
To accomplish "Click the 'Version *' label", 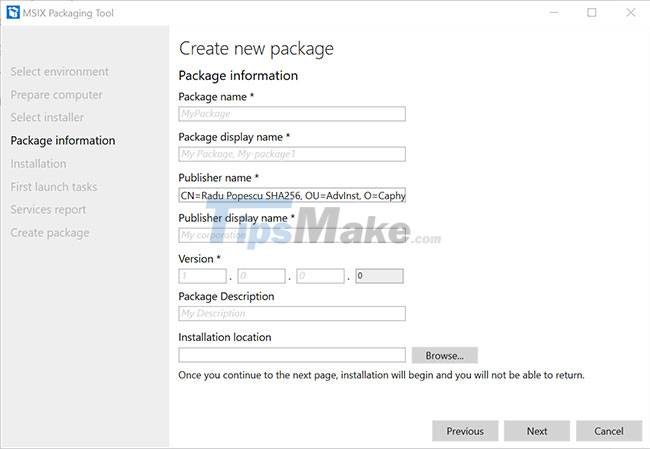I will pyautogui.click(x=199, y=259).
